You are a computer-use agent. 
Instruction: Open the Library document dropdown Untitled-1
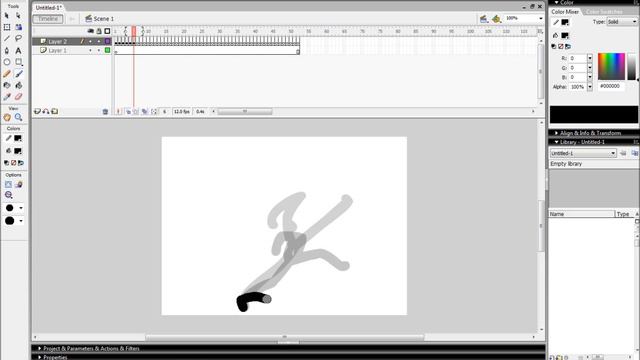[x=583, y=153]
